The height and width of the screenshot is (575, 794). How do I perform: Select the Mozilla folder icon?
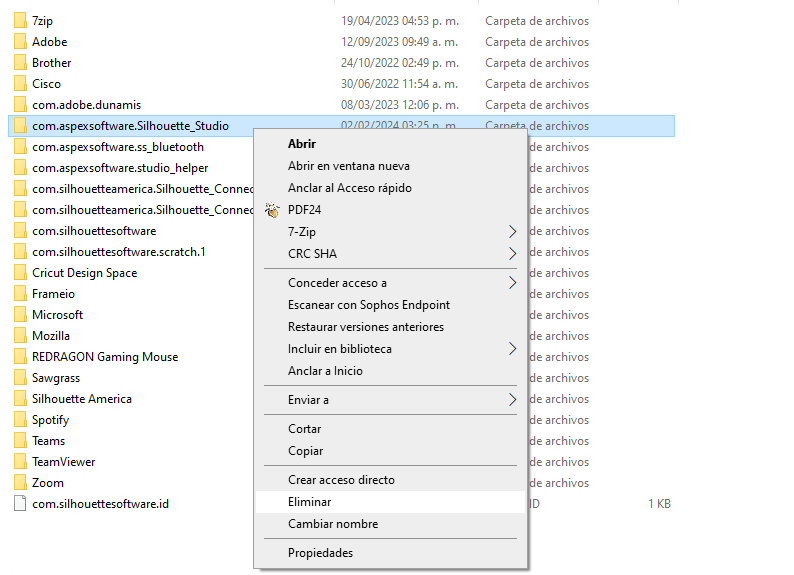[x=19, y=336]
